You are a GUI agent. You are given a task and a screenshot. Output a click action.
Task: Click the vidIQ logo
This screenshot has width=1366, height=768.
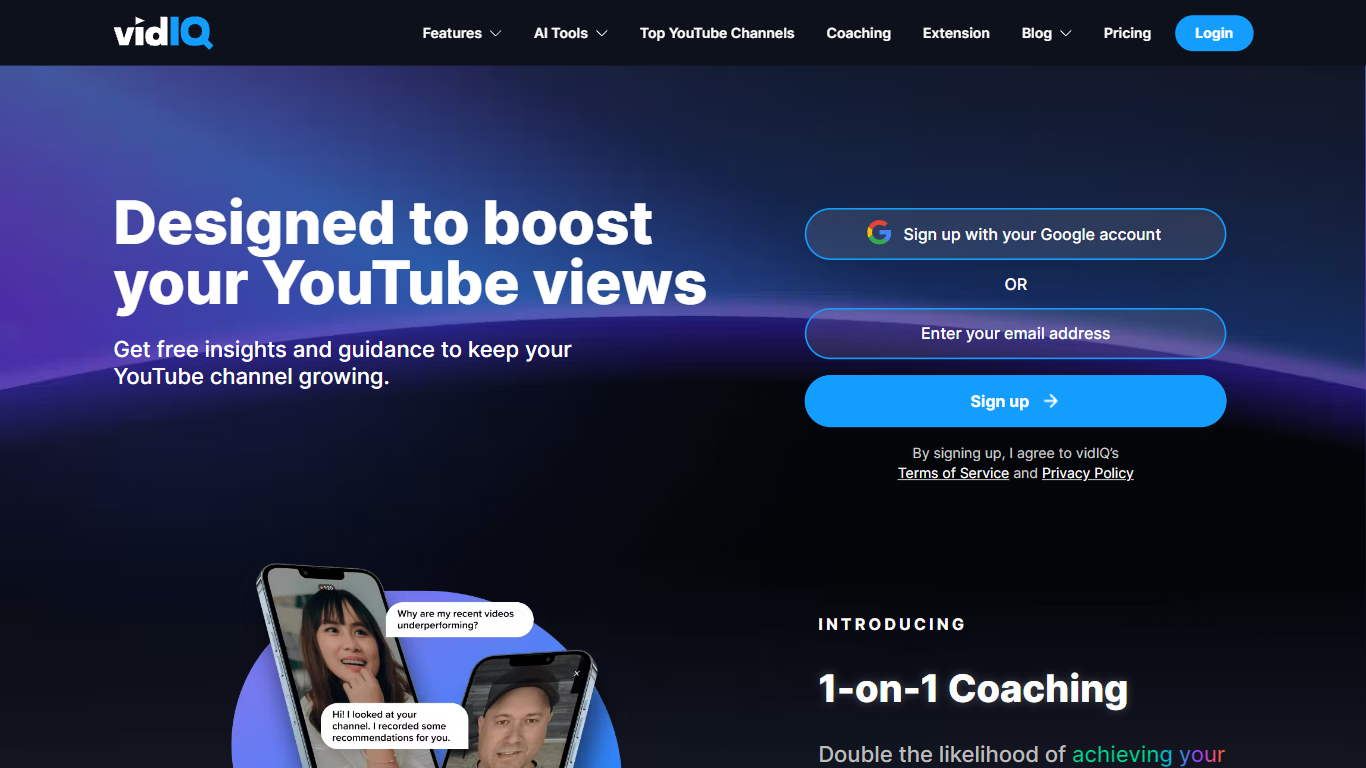163,33
